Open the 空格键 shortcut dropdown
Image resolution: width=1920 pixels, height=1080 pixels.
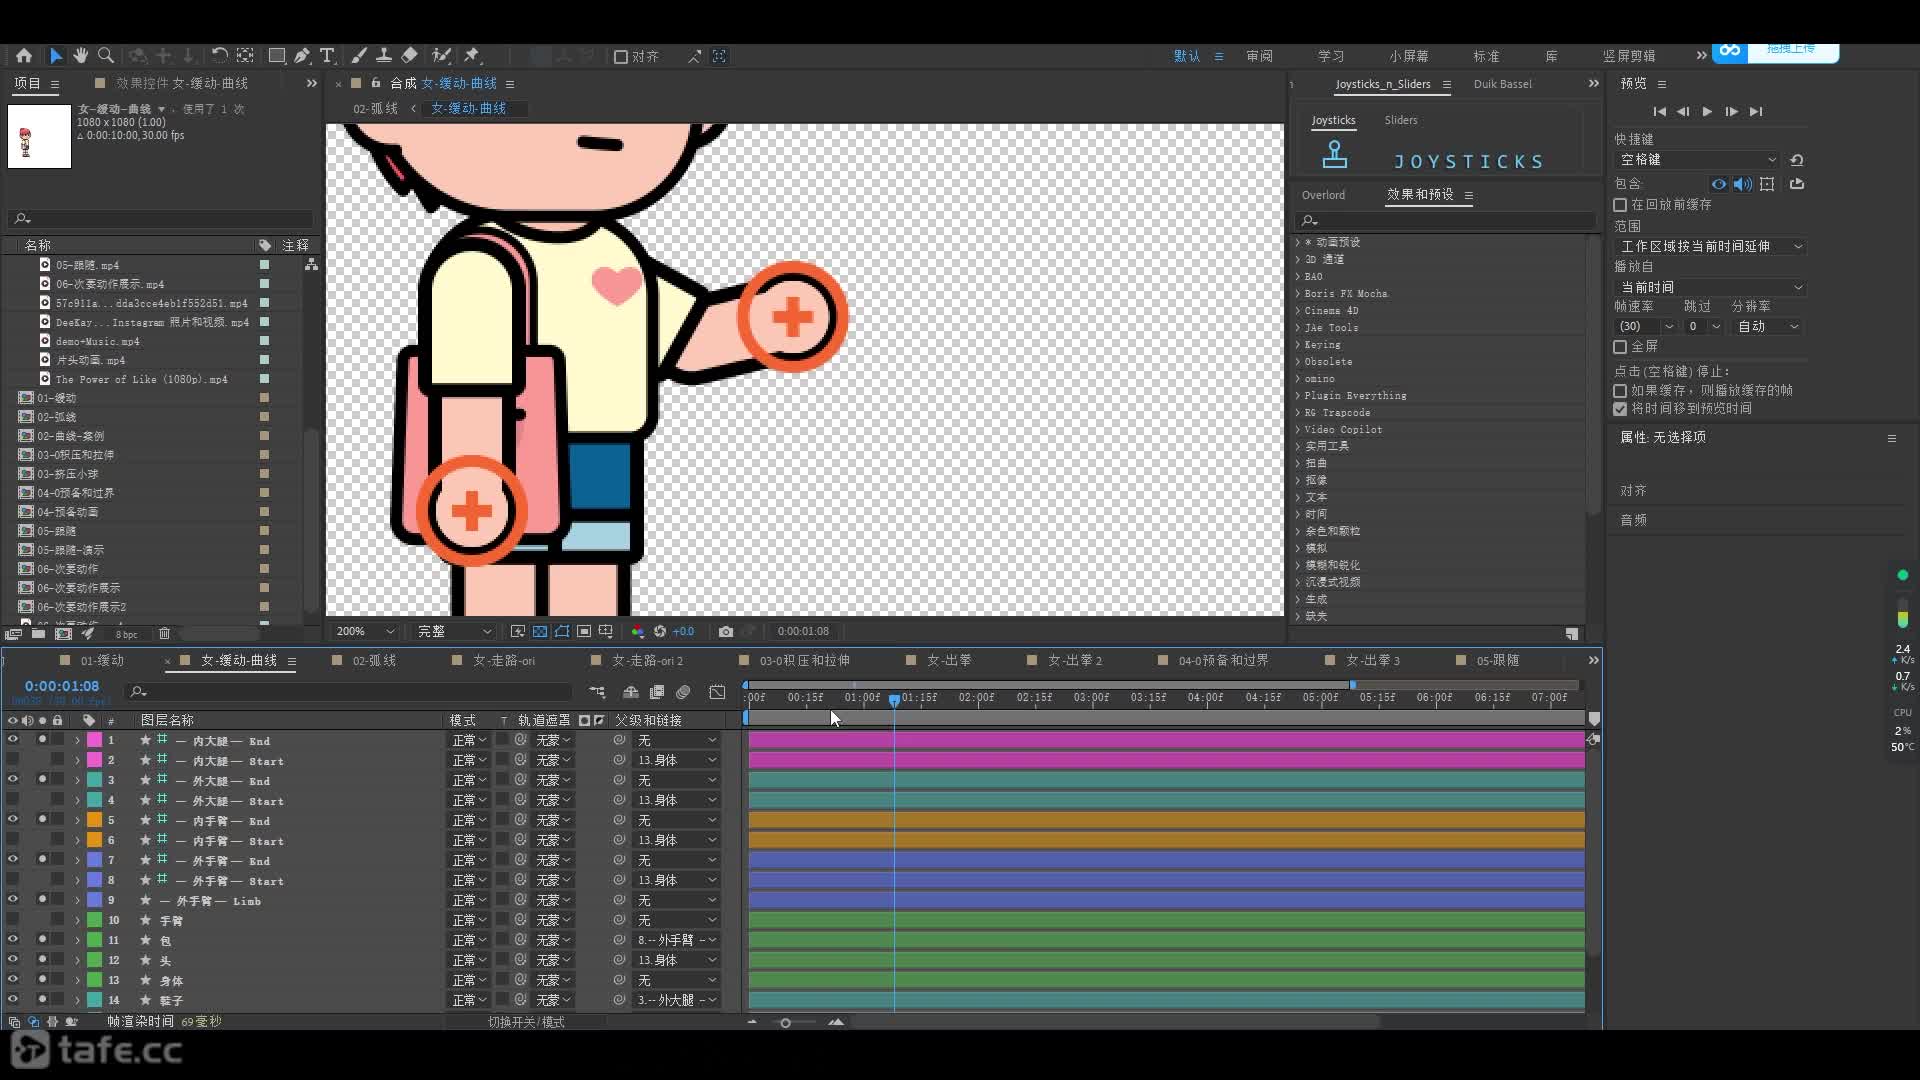1696,160
